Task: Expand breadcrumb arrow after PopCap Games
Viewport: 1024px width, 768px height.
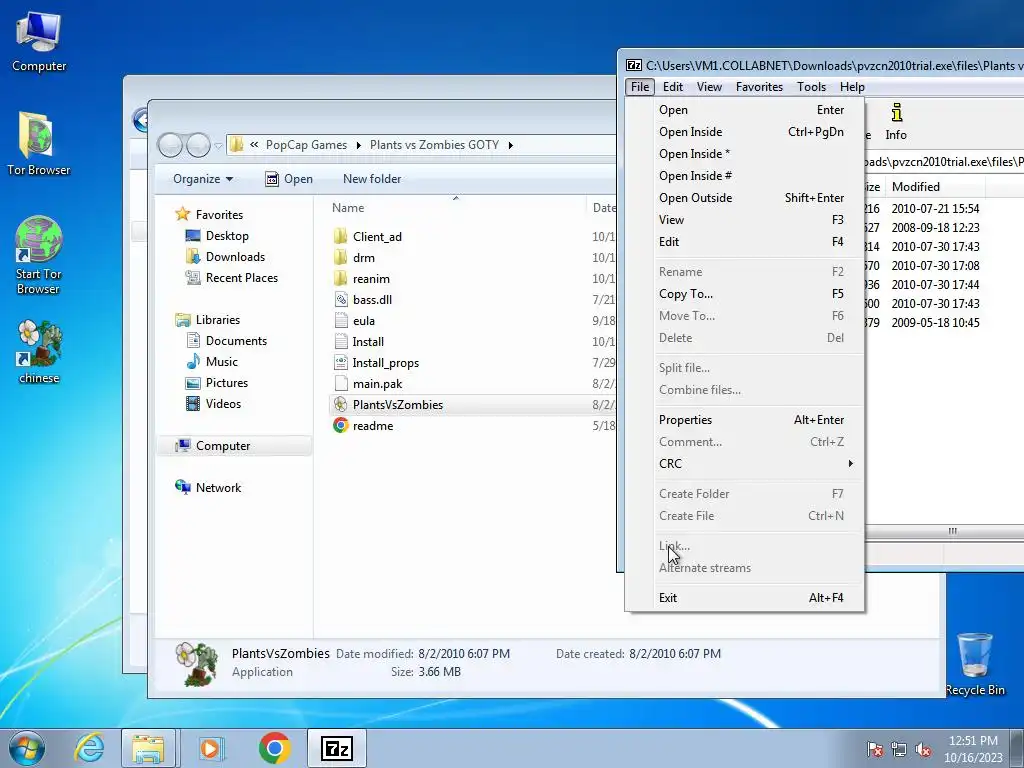Action: coord(359,145)
